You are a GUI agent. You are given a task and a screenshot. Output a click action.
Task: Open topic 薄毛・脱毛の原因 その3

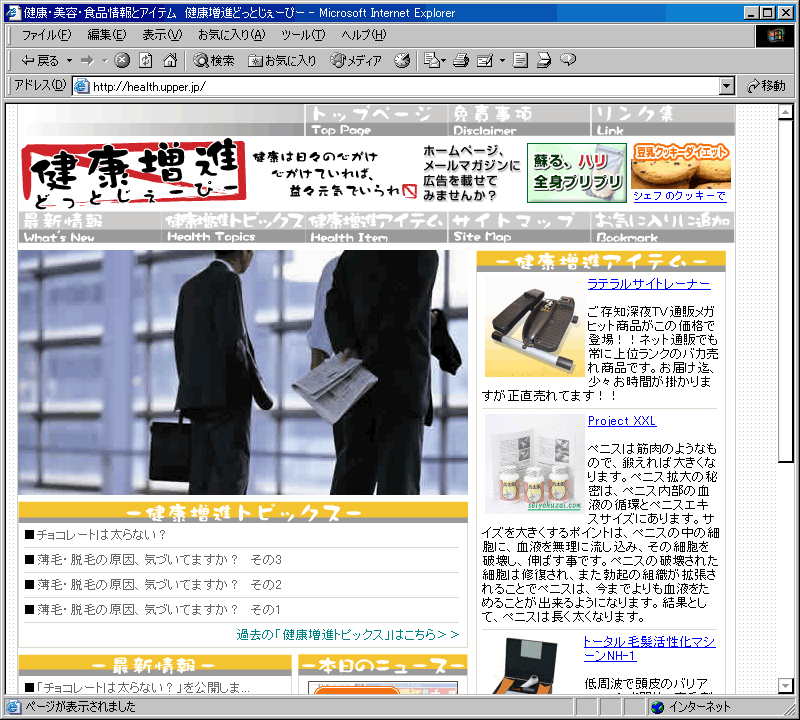[x=159, y=560]
